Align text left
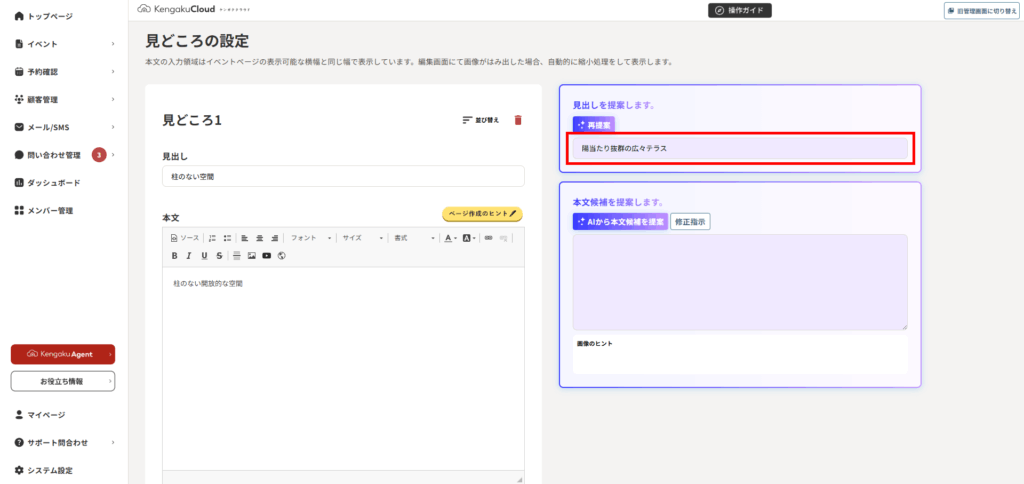The image size is (1024, 484). (x=244, y=238)
